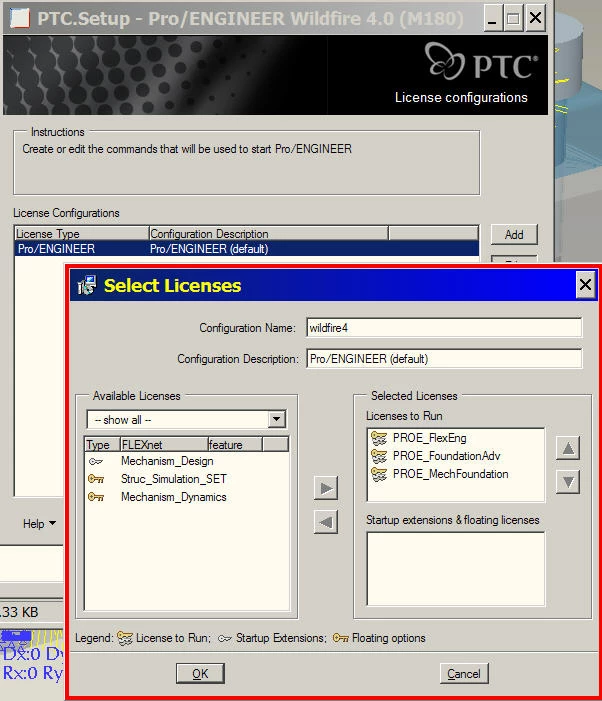
Task: Select PROE_MechFoundation in Licenses to Run
Action: 450,474
